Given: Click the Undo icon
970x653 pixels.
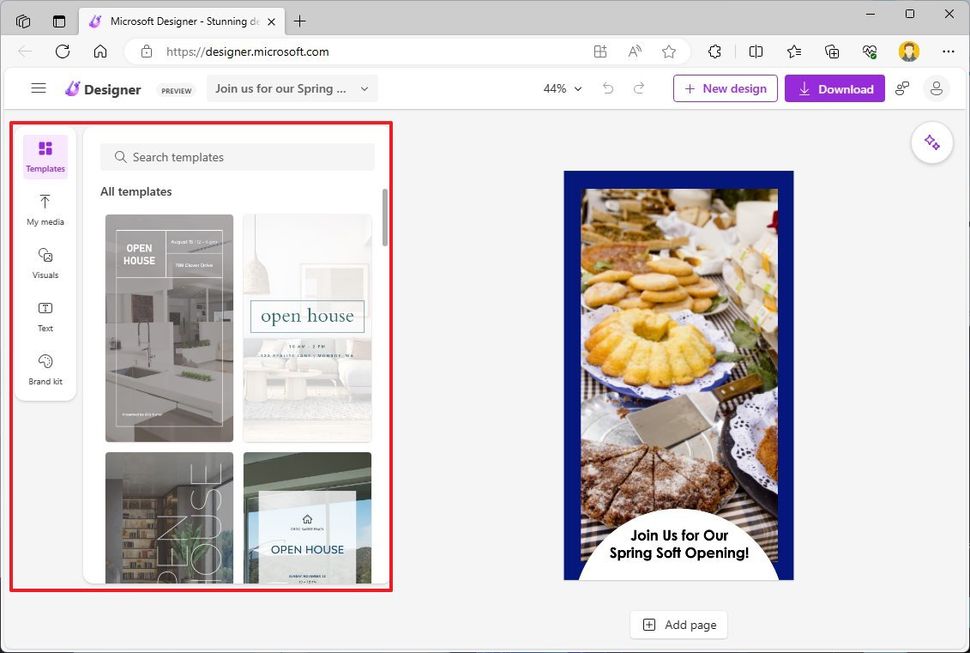Looking at the screenshot, I should point(607,88).
